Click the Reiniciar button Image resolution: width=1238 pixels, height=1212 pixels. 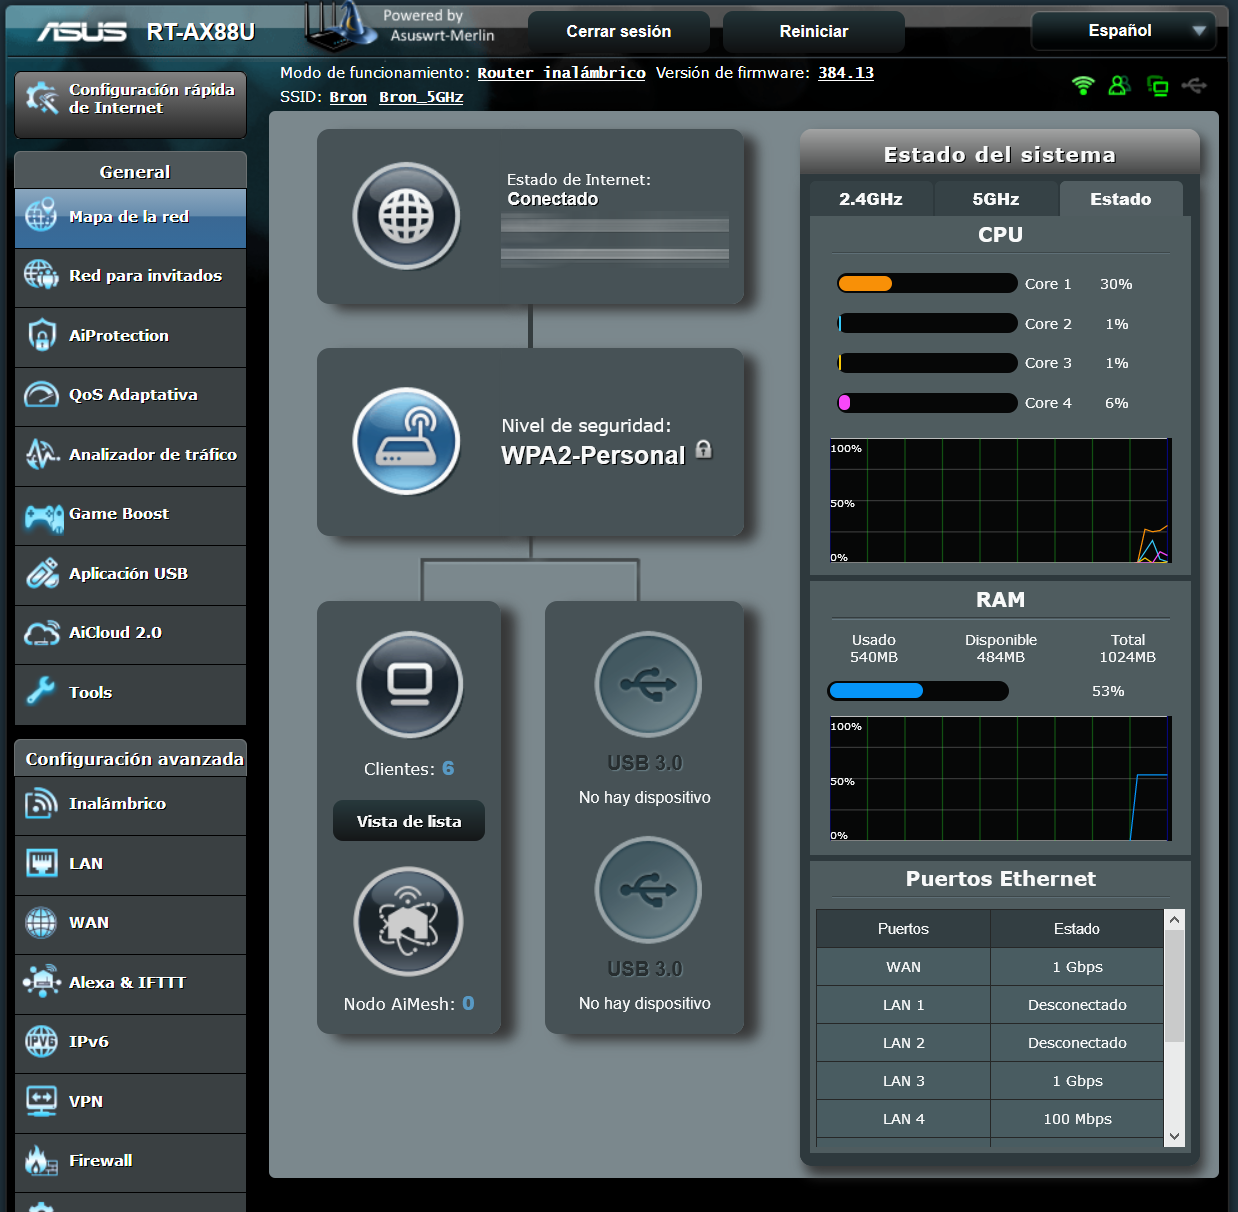tap(814, 32)
